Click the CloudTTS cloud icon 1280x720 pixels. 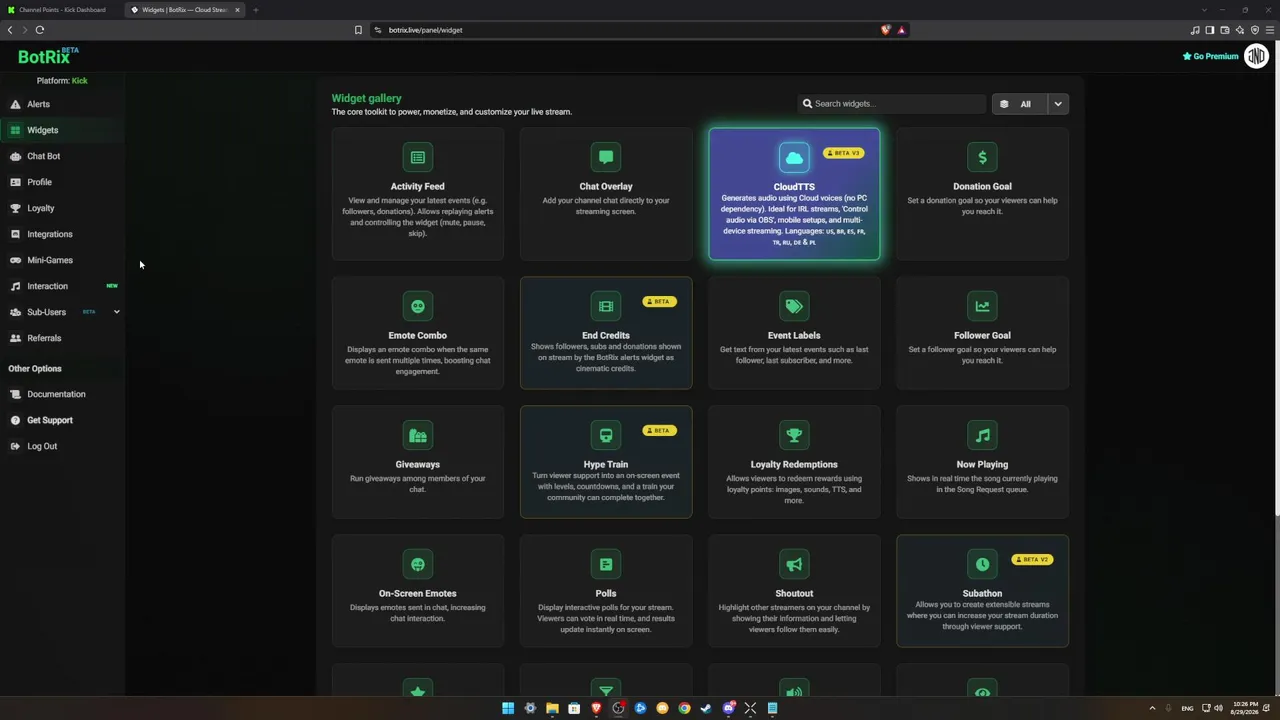(x=794, y=158)
